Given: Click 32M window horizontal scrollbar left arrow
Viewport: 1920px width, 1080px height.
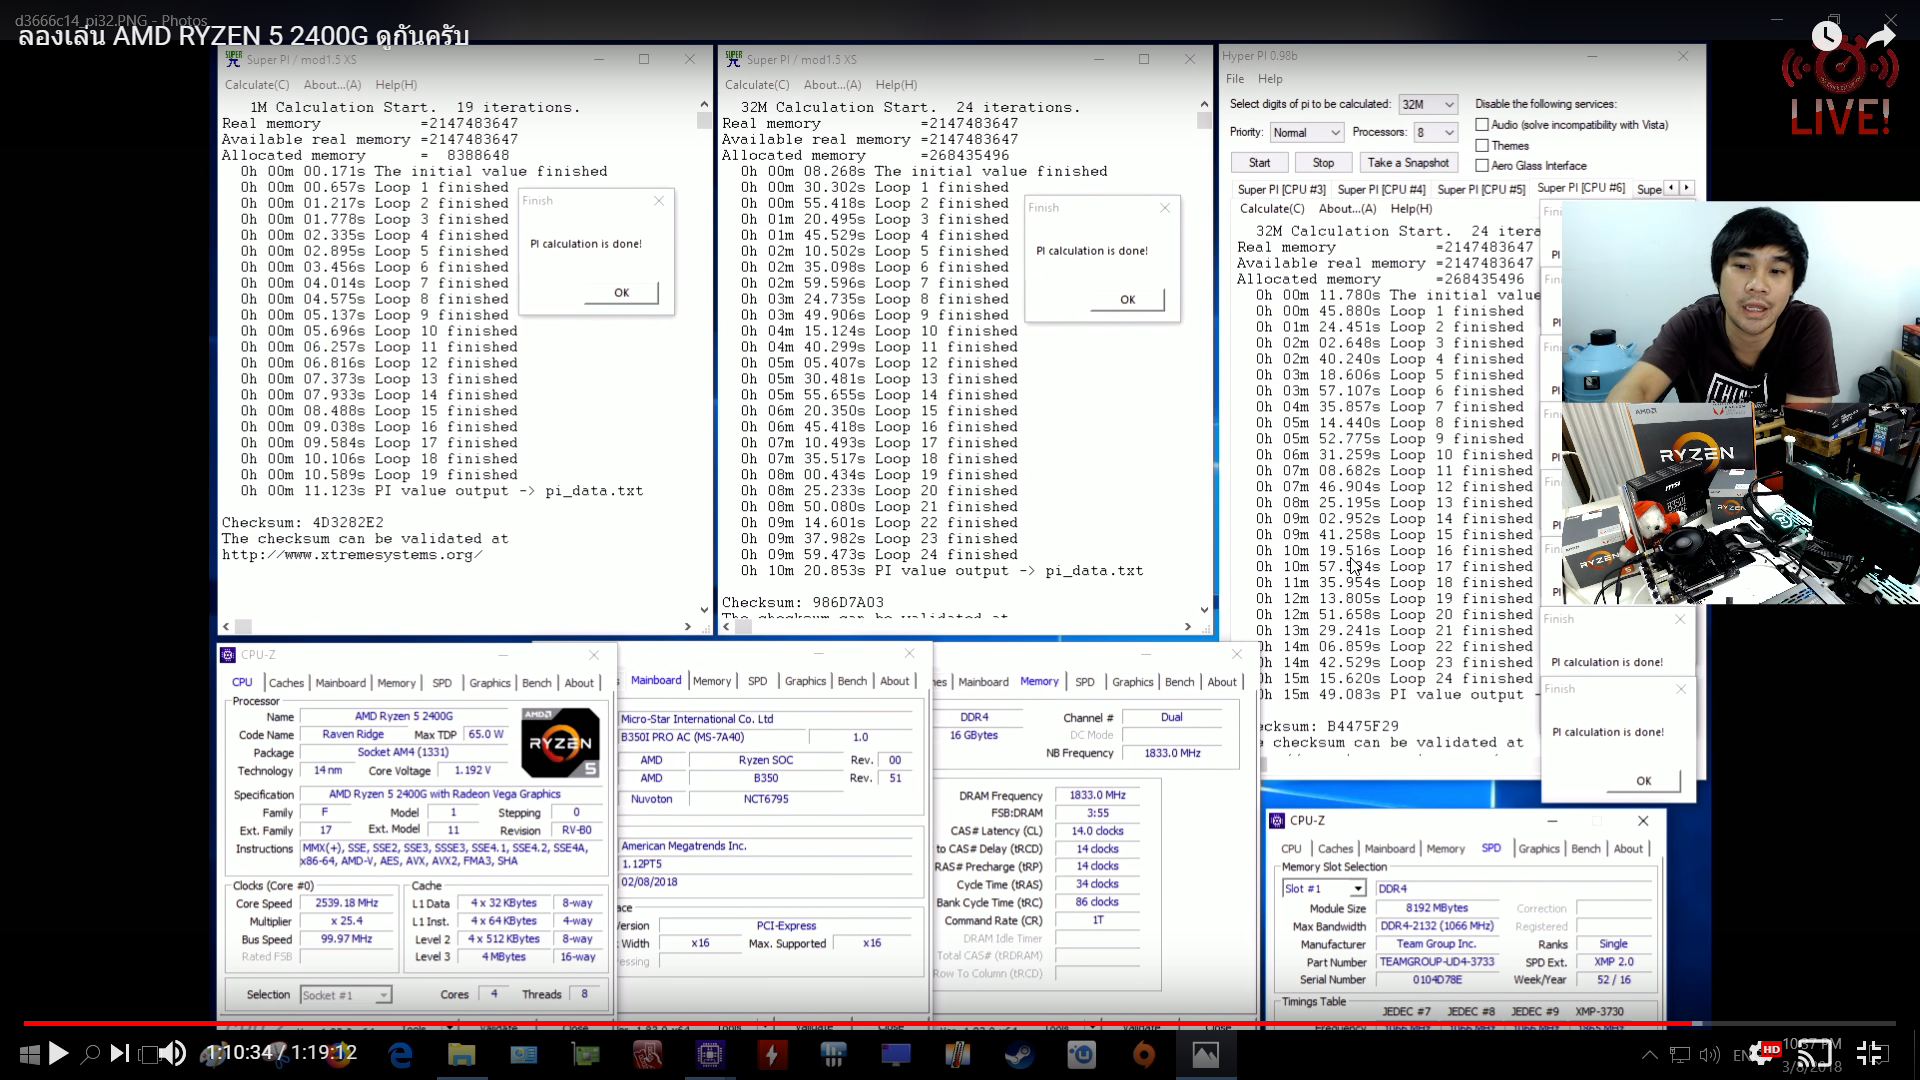Looking at the screenshot, I should pyautogui.click(x=726, y=626).
